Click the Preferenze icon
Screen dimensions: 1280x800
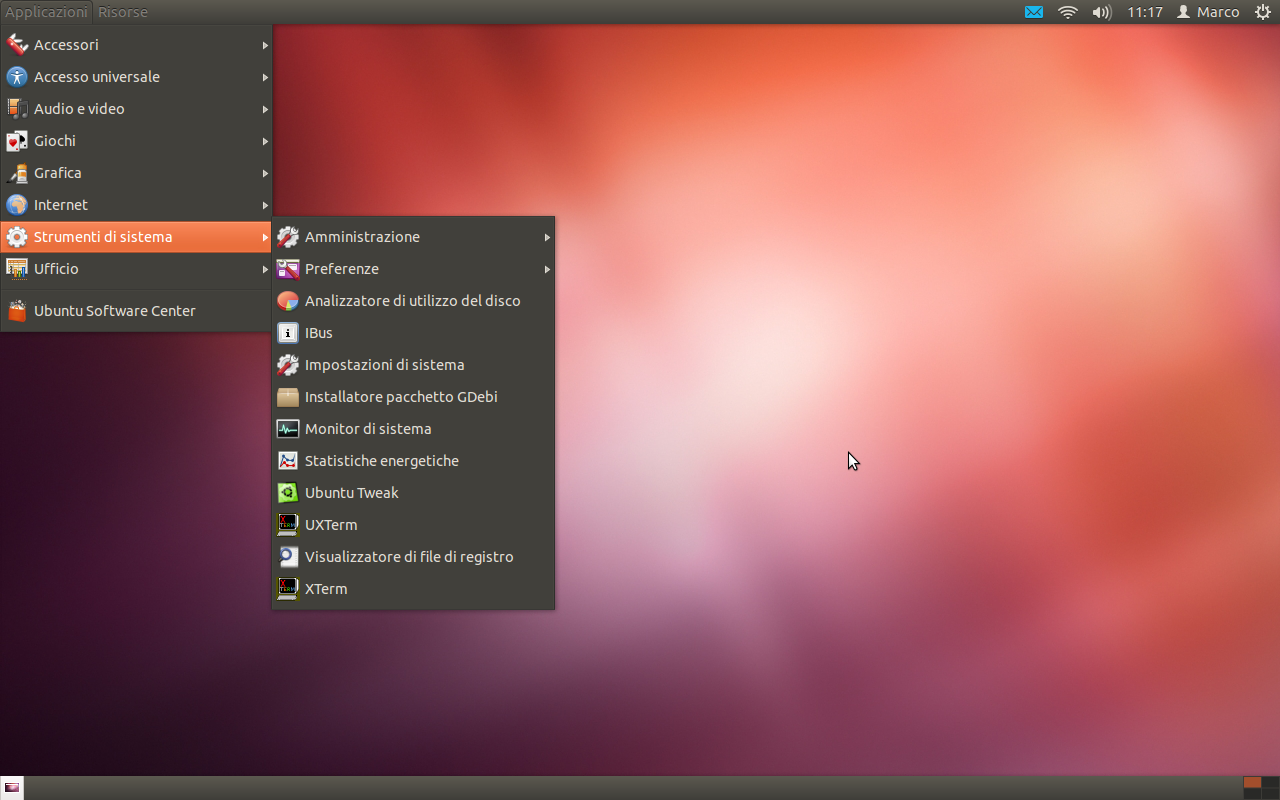point(288,269)
